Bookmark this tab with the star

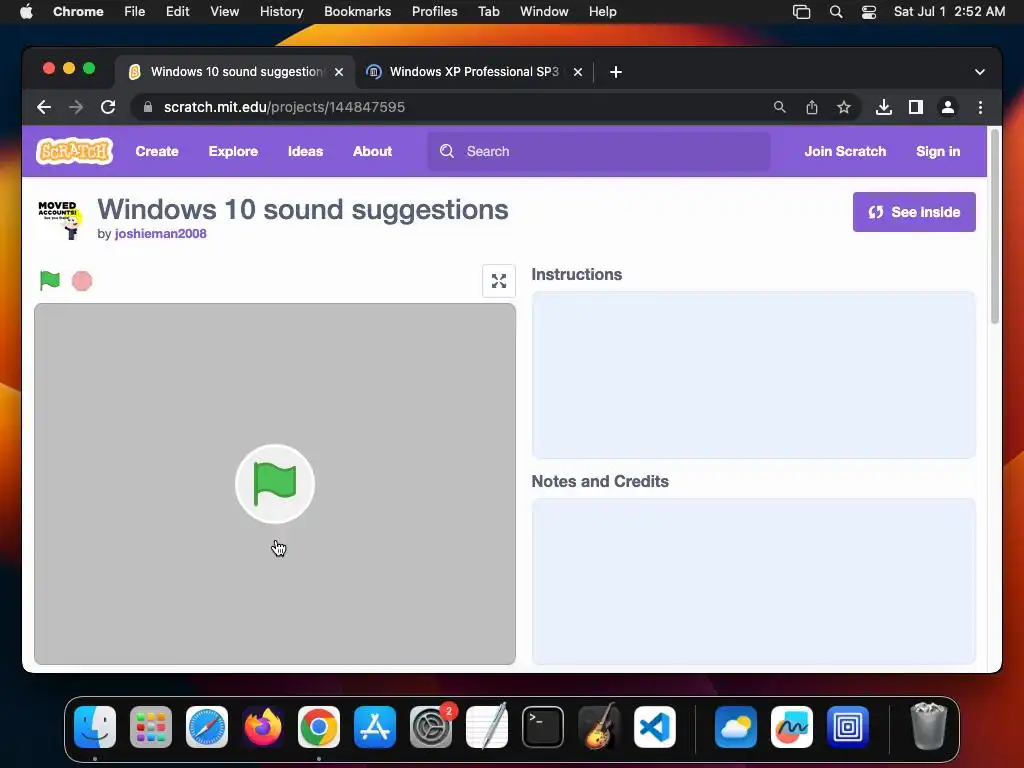click(844, 107)
